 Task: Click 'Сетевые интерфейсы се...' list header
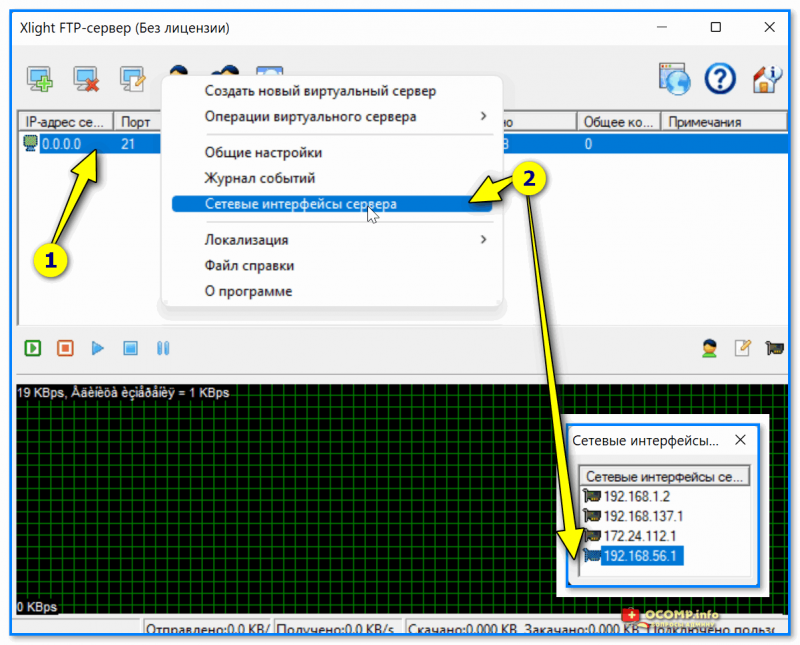coord(664,476)
